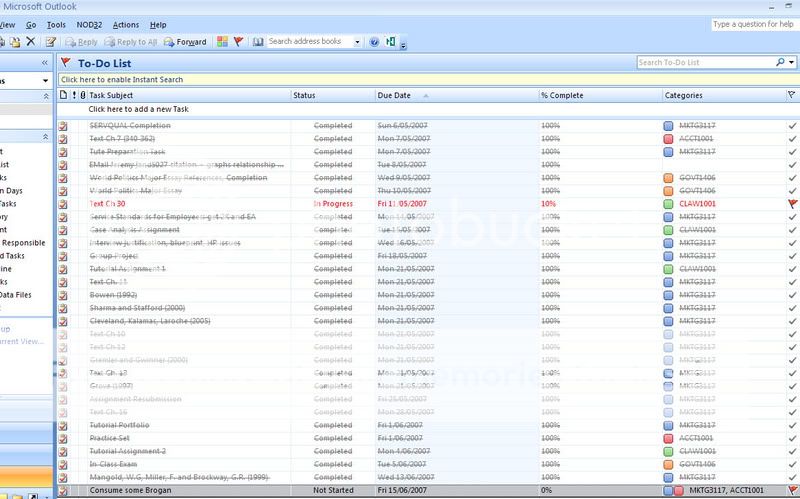The height and width of the screenshot is (499, 800).
Task: Click the task icon for Bowen (1992)
Action: 63,295
